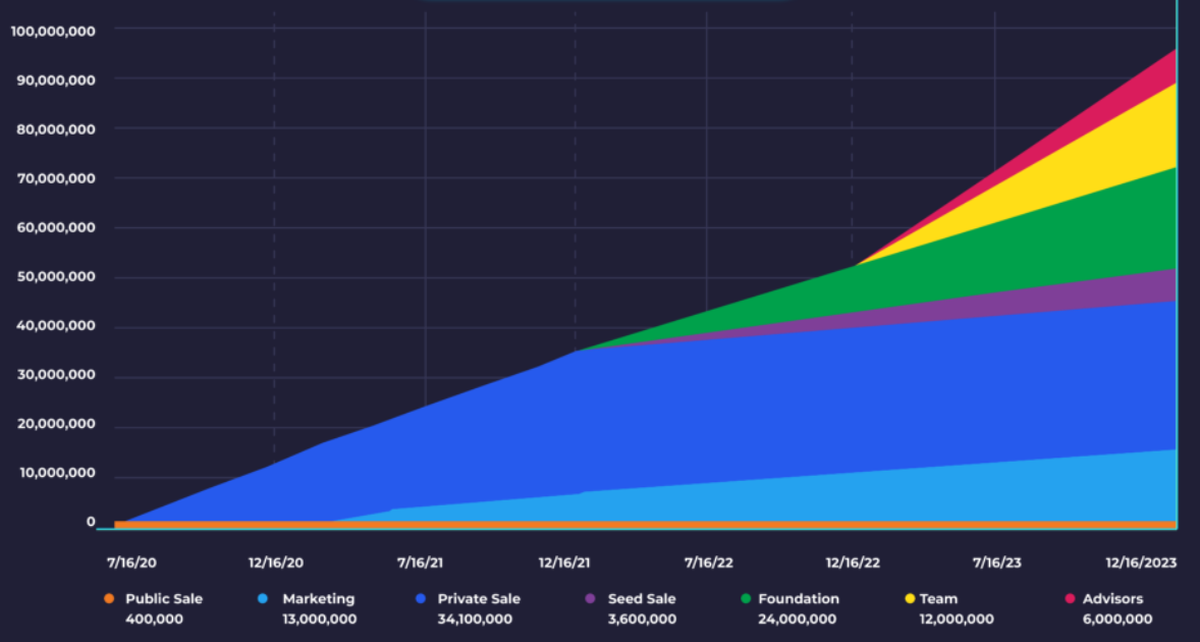Click the Public Sale 400,000 legend text
This screenshot has height=642, width=1200.
[155, 618]
